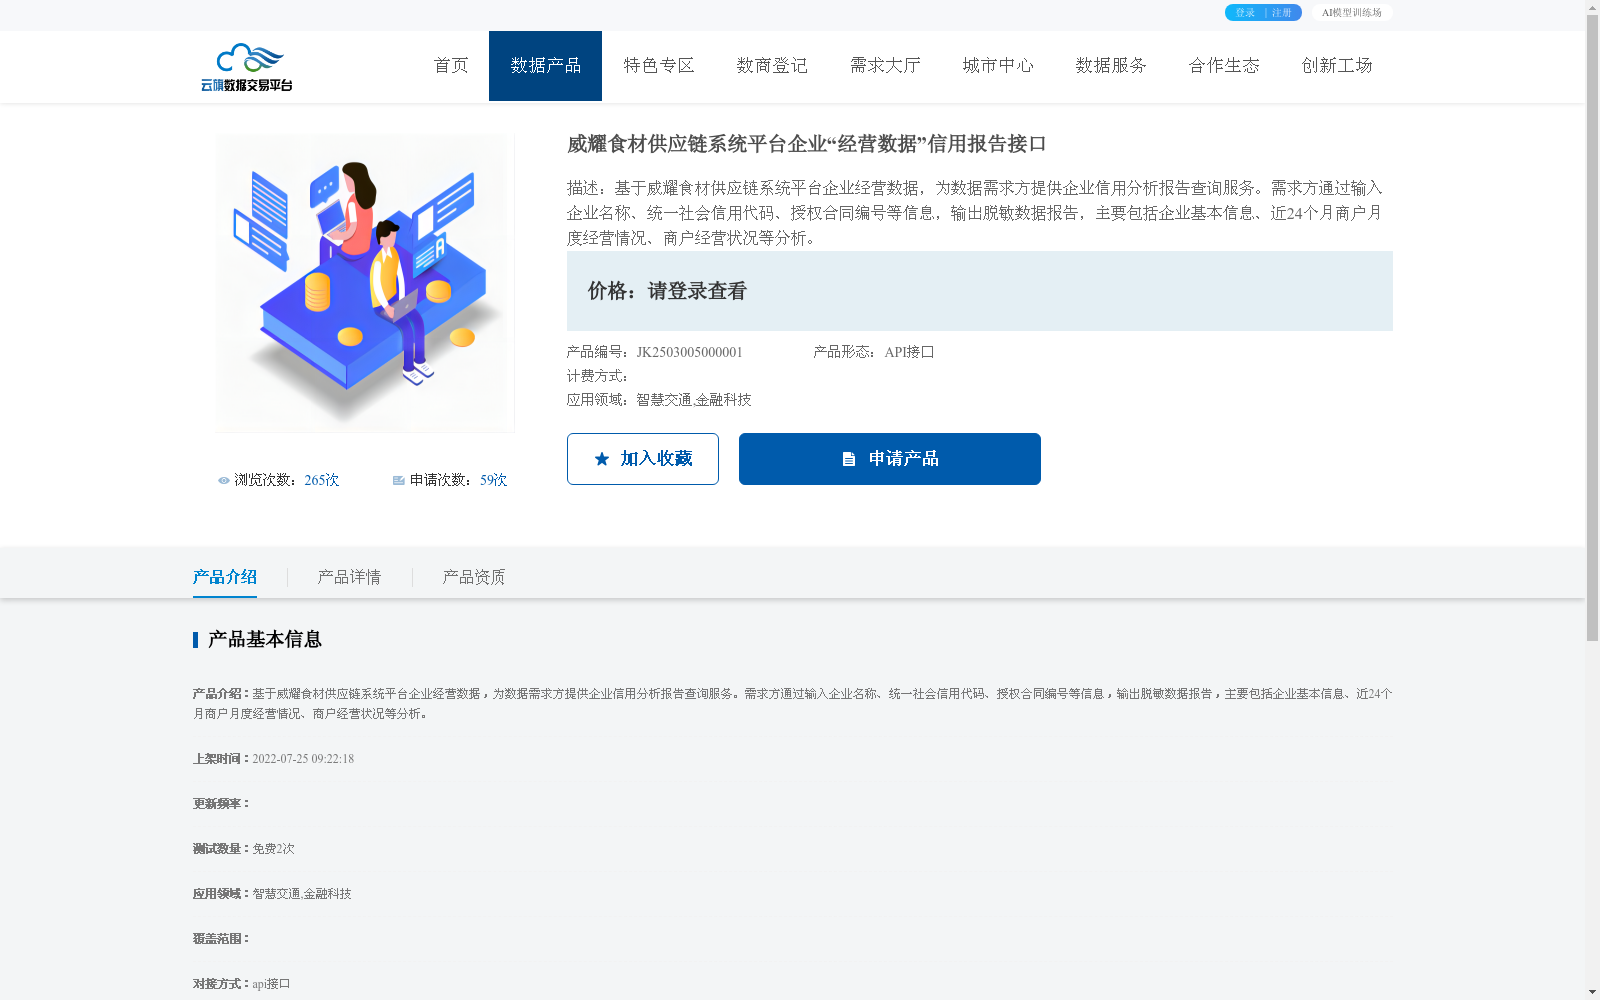
Task: Switch to the 产品详情 tab
Action: (x=349, y=577)
